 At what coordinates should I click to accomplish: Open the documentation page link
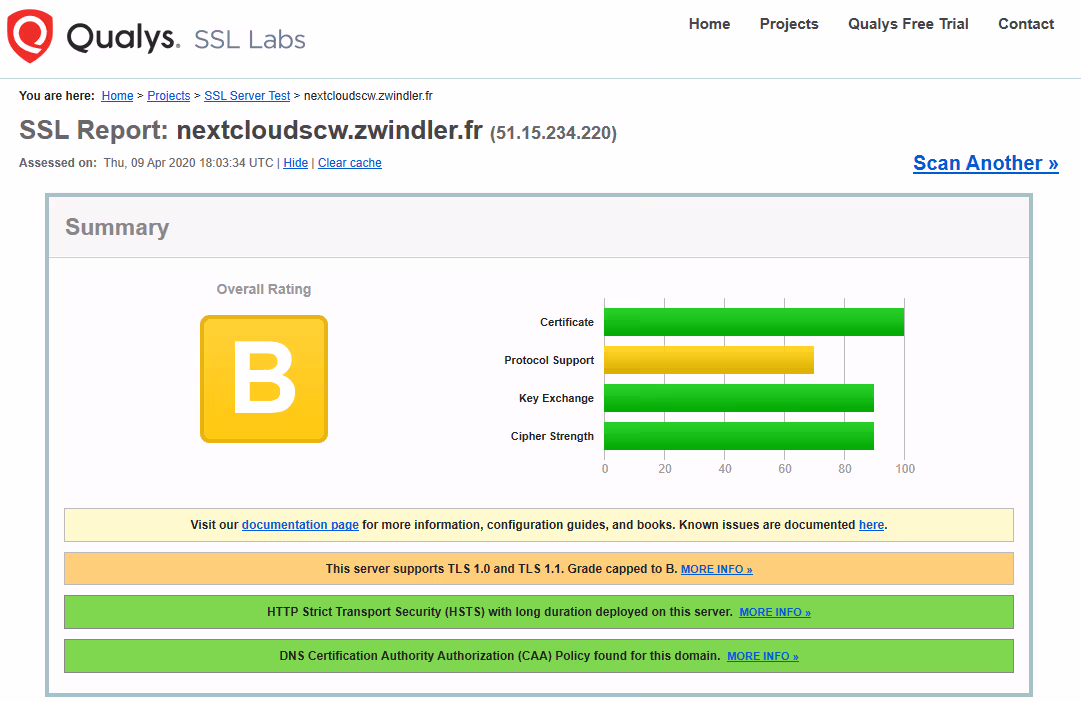pos(300,525)
